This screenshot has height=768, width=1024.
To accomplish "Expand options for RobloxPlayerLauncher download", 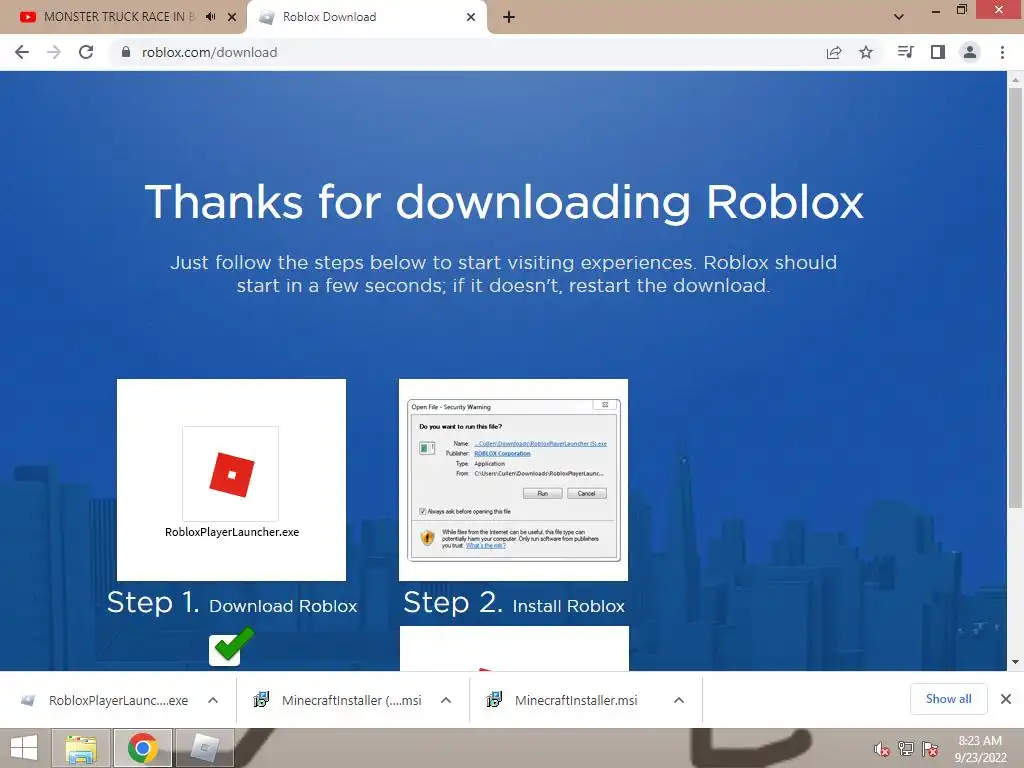I will (213, 700).
